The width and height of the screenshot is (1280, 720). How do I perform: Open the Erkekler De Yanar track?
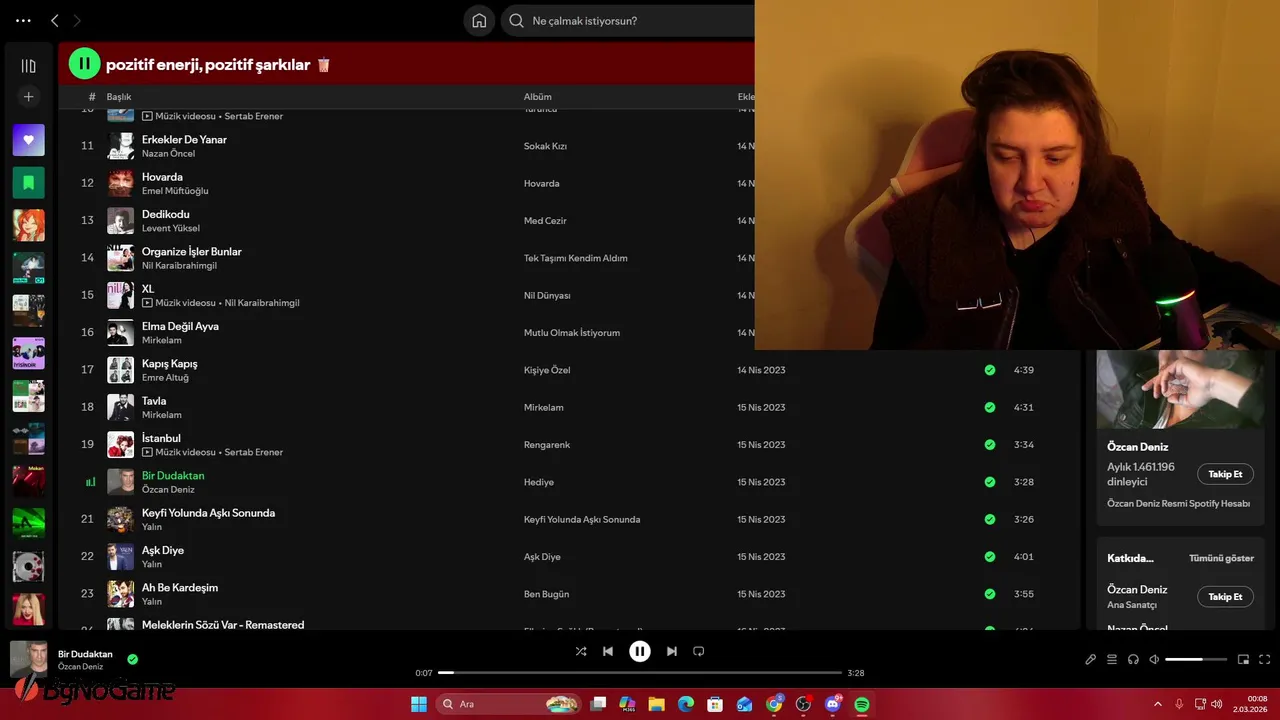point(184,139)
